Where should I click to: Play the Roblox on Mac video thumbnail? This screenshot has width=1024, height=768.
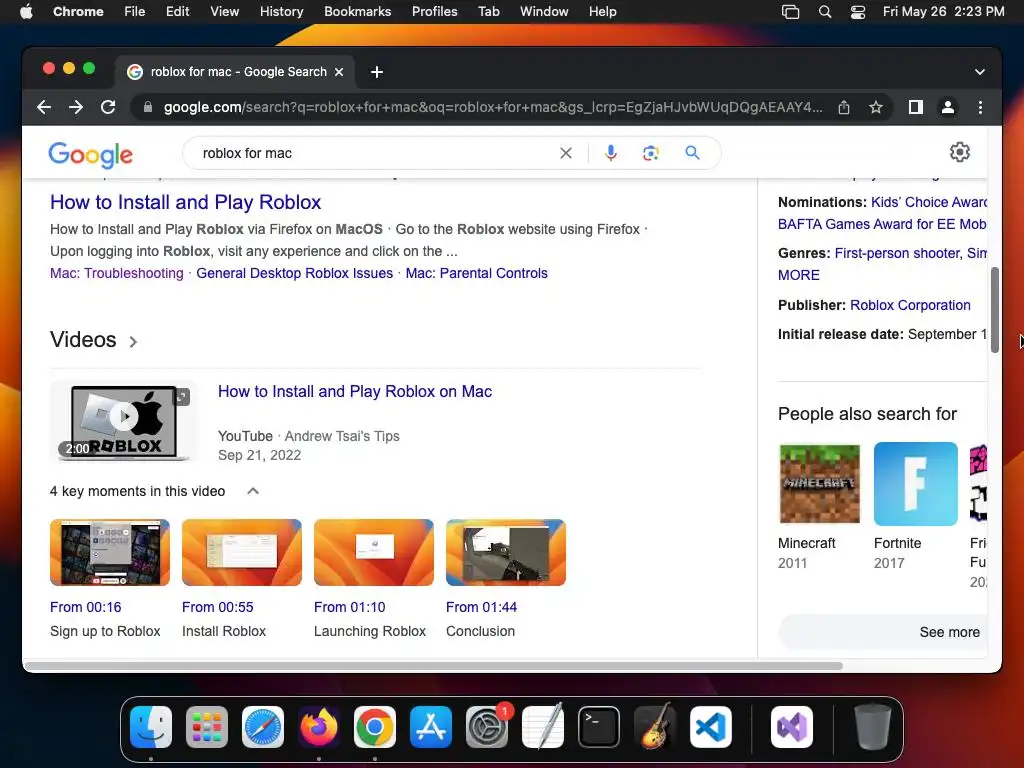click(123, 421)
